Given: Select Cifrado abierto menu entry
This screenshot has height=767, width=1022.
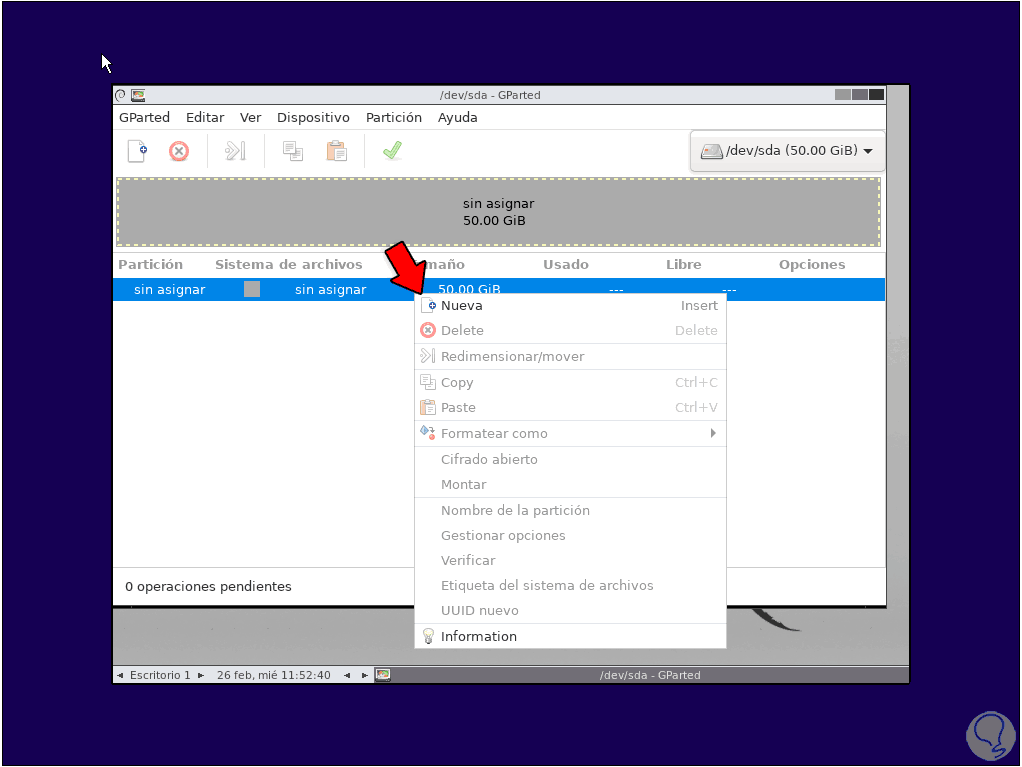Looking at the screenshot, I should (x=570, y=459).
